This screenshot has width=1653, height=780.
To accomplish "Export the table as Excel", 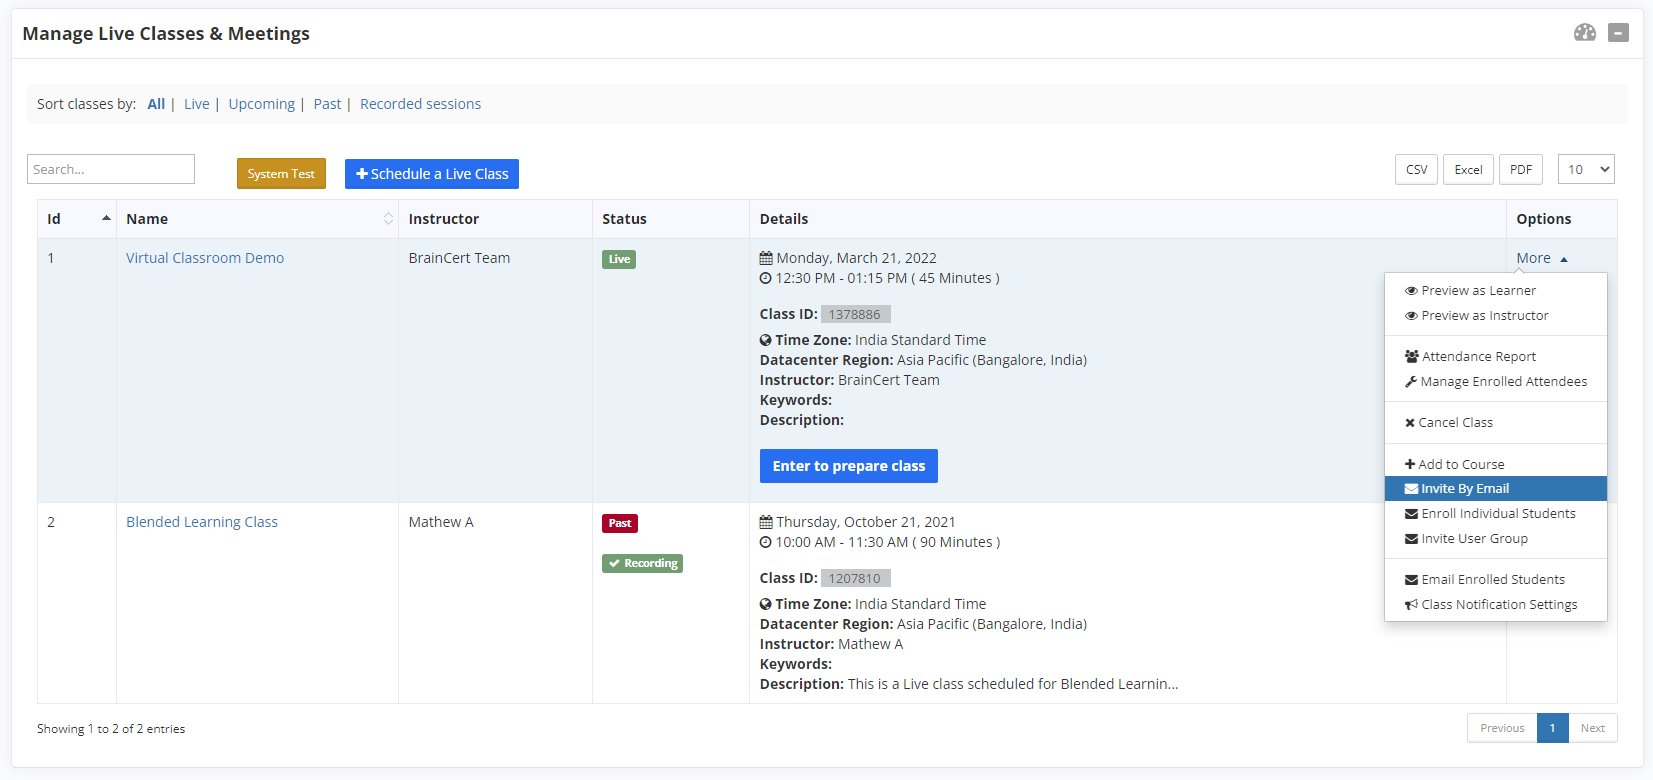I will coord(1468,170).
